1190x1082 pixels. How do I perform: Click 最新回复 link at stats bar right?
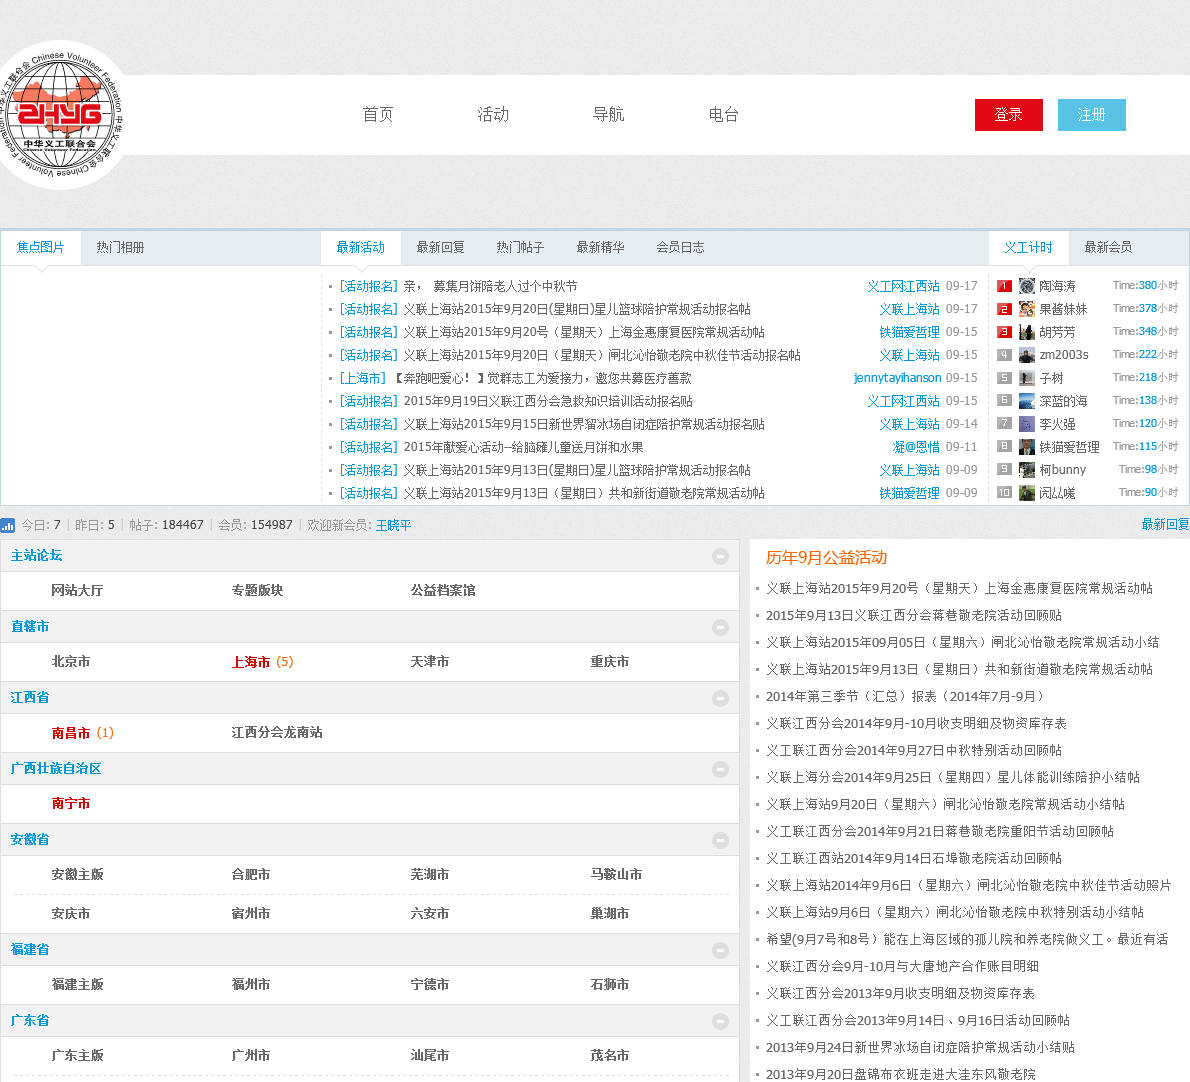1165,524
